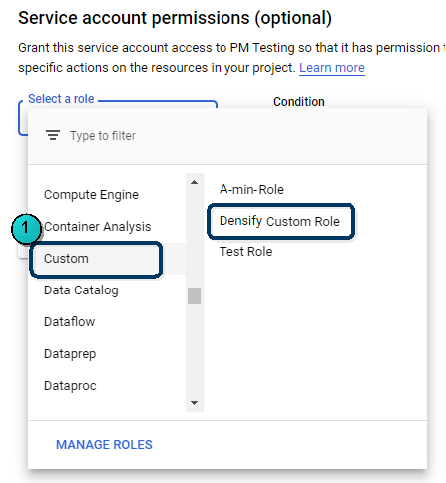
Task: Click the Condition column label
Action: click(299, 102)
